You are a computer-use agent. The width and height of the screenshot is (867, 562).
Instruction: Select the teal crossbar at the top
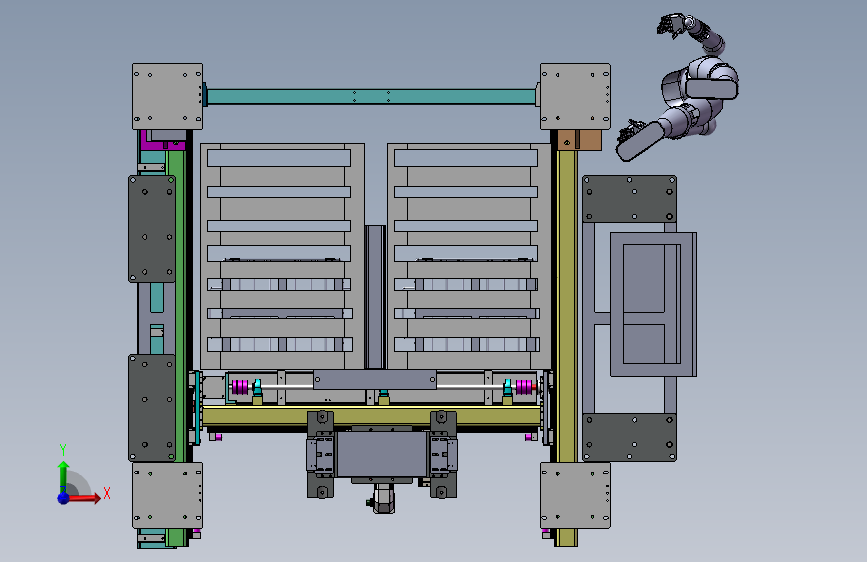pos(371,97)
